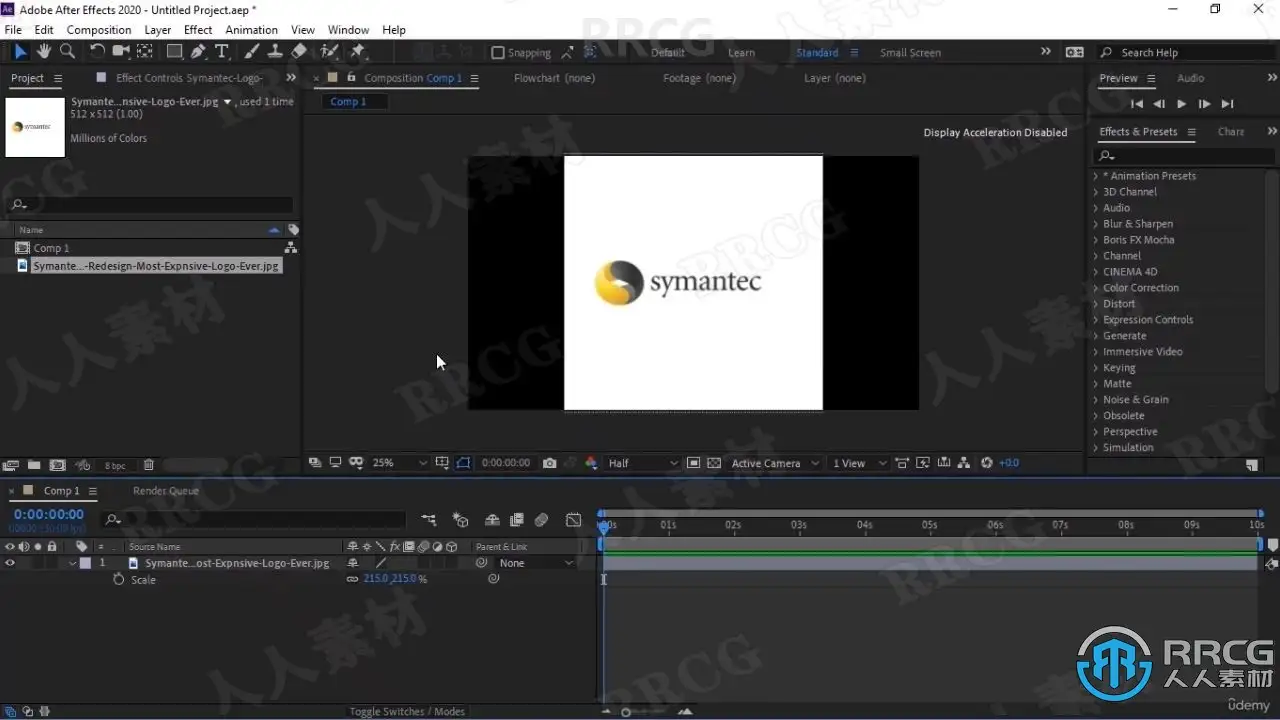The image size is (1280, 720).
Task: Select the Unified Camera tool
Action: point(121,52)
